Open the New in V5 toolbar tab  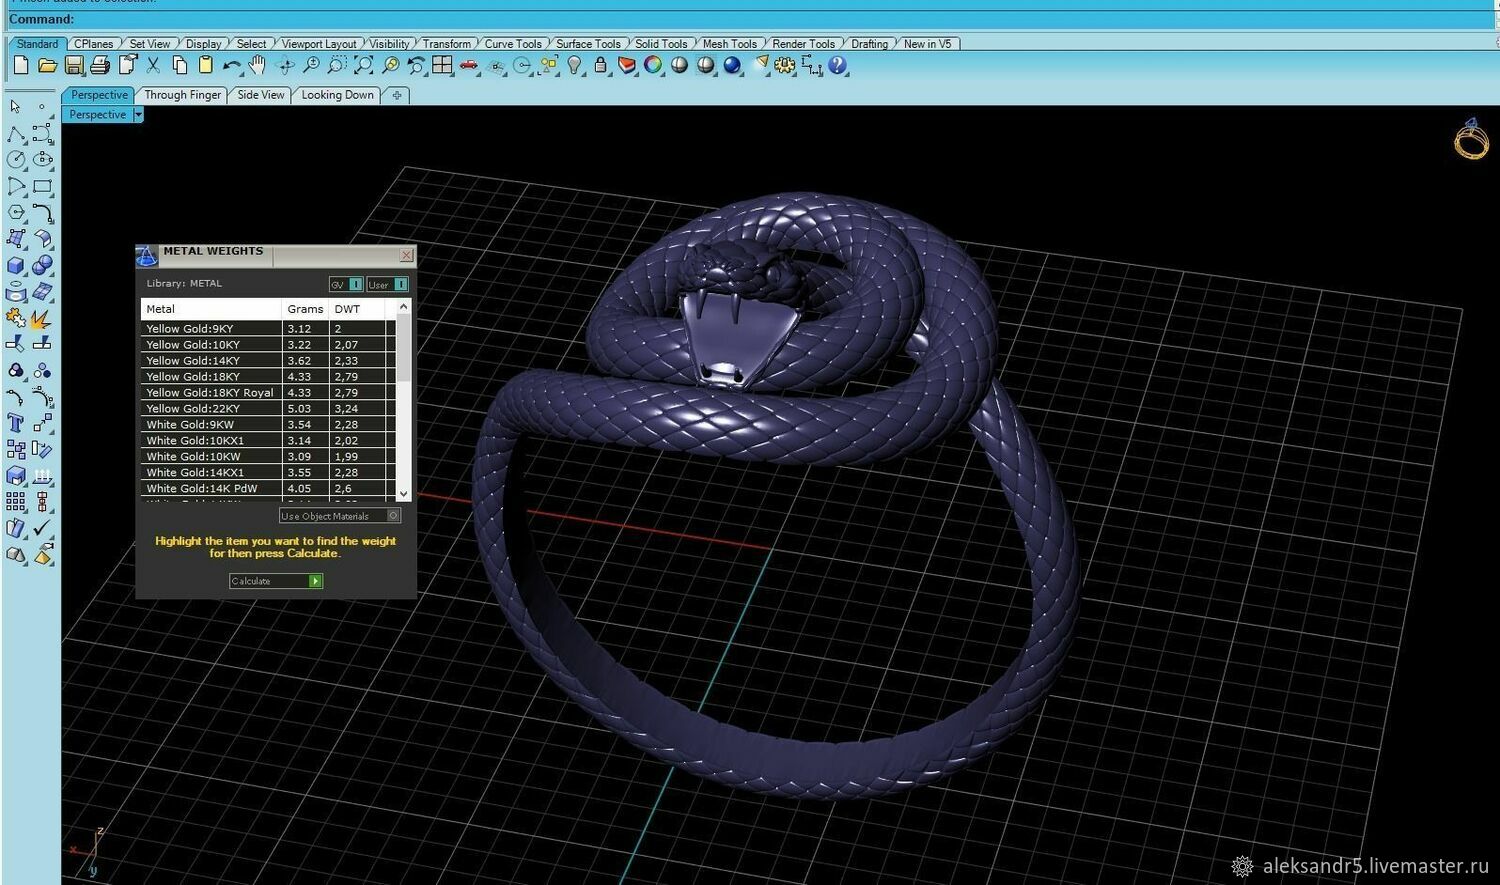click(927, 44)
